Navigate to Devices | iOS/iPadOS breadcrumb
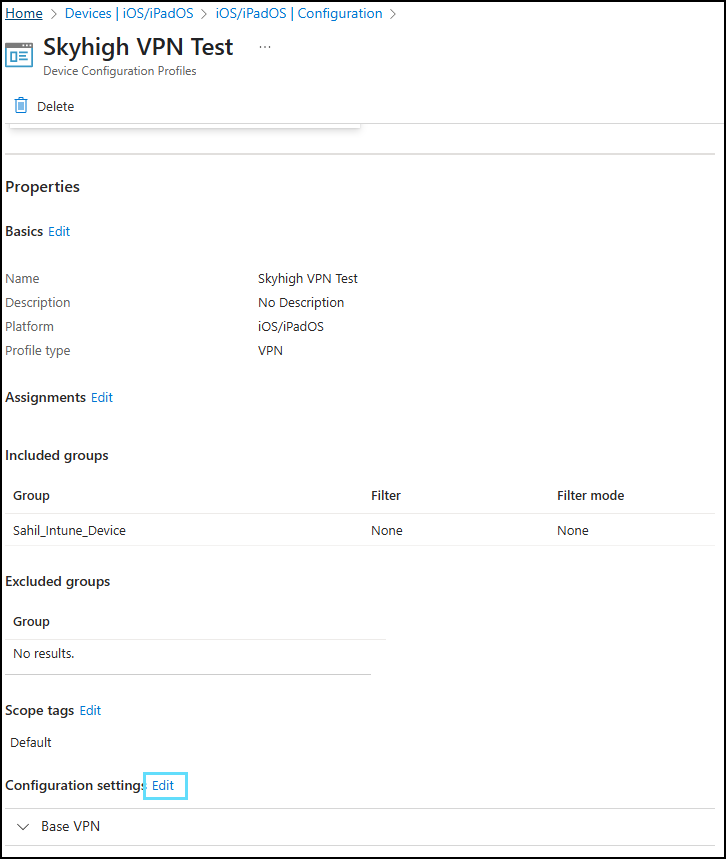Screen dimensions: 726x859 tap(129, 13)
